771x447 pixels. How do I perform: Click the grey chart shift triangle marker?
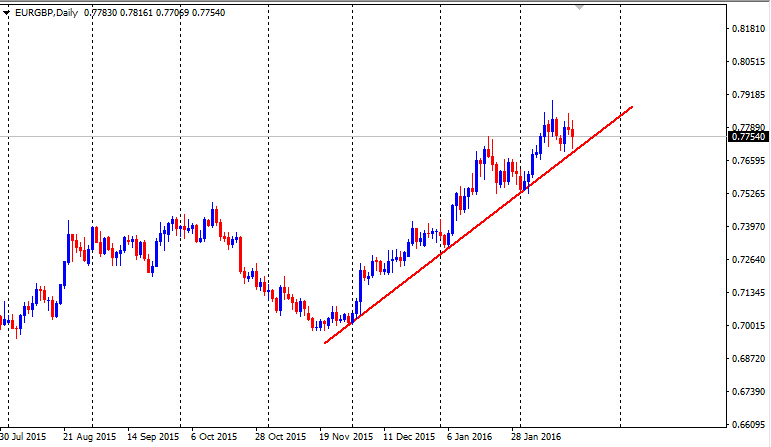579,8
